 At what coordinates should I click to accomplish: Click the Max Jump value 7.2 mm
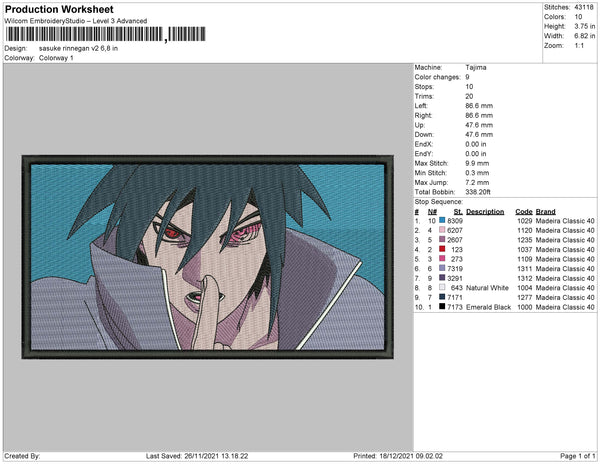(477, 182)
